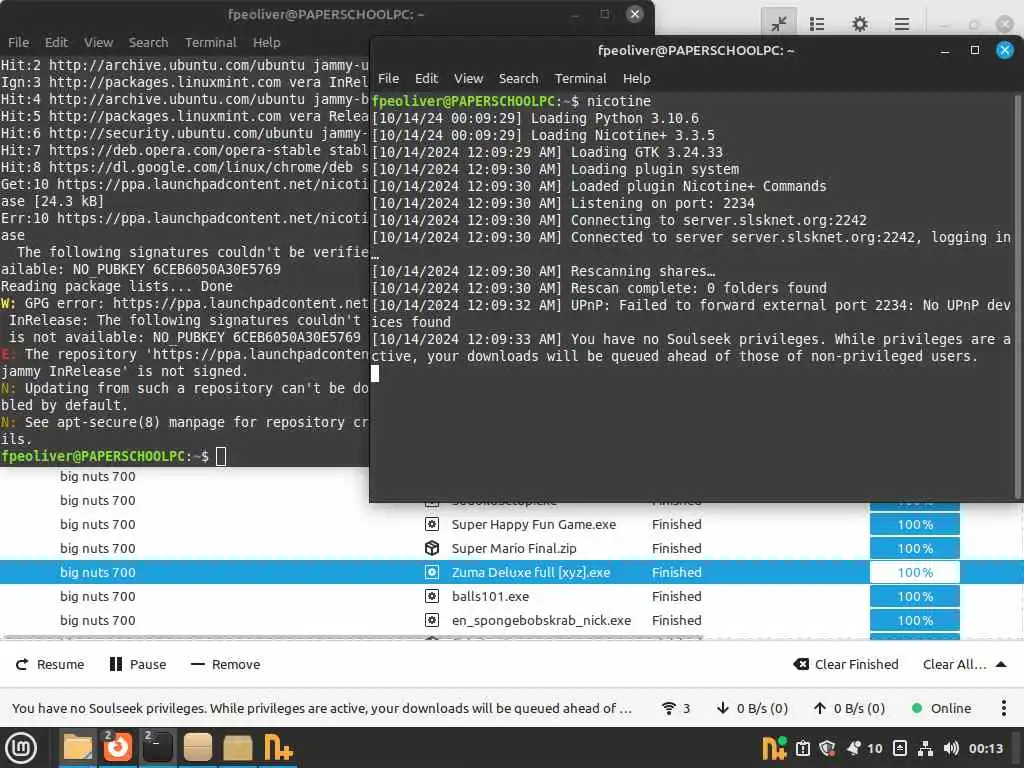Click the back terminal's command prompt line

pos(114,456)
